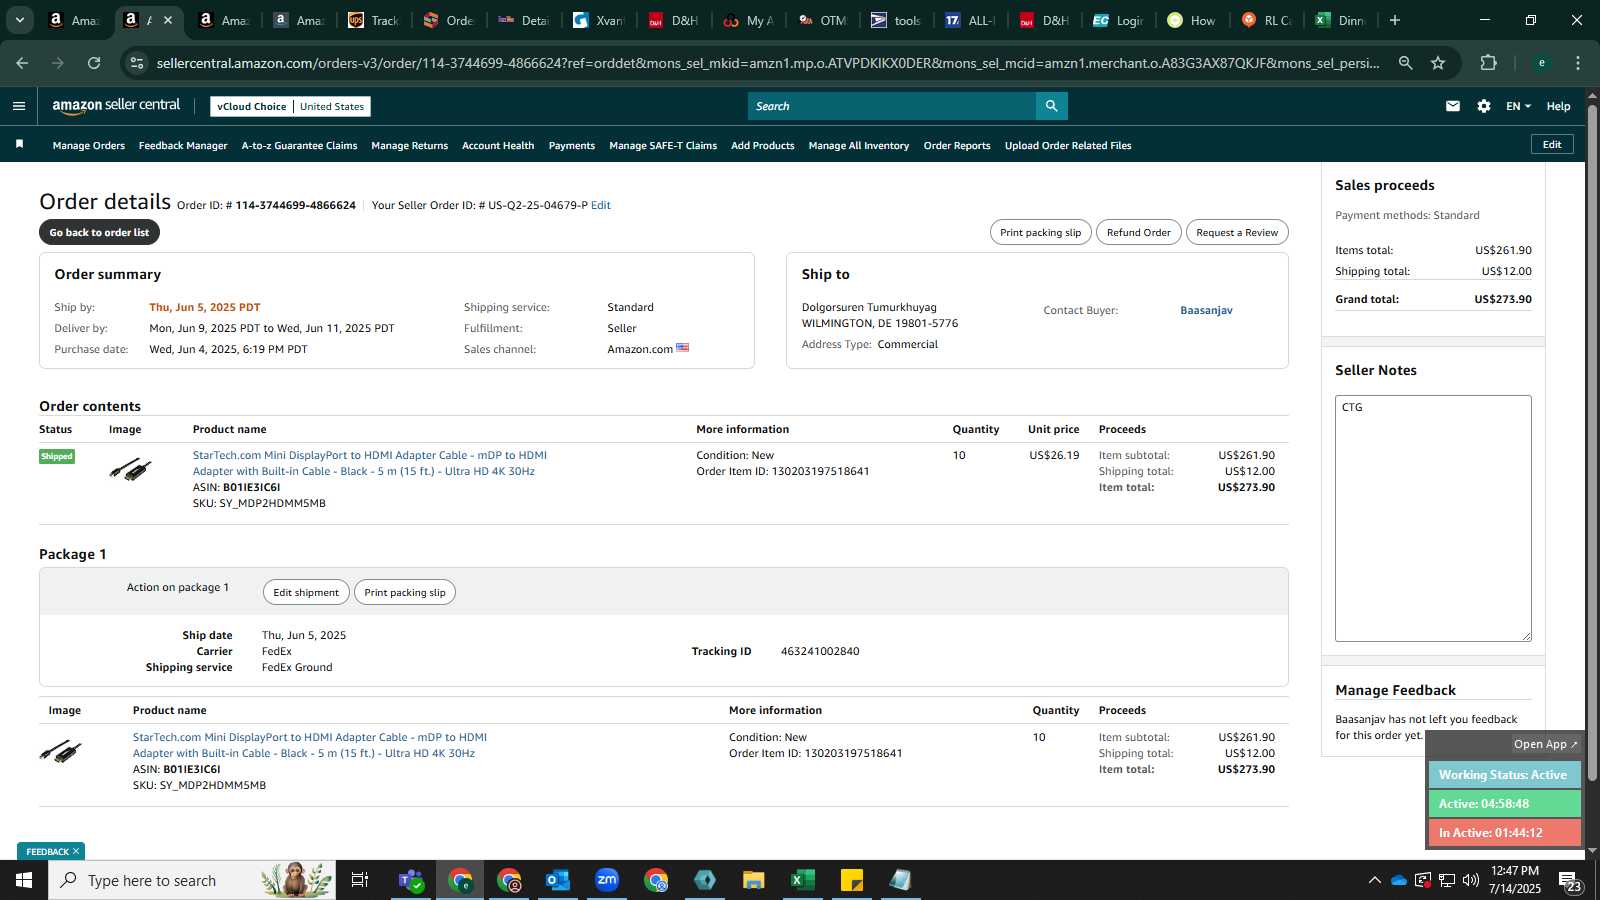Open Payments menu item

point(572,146)
